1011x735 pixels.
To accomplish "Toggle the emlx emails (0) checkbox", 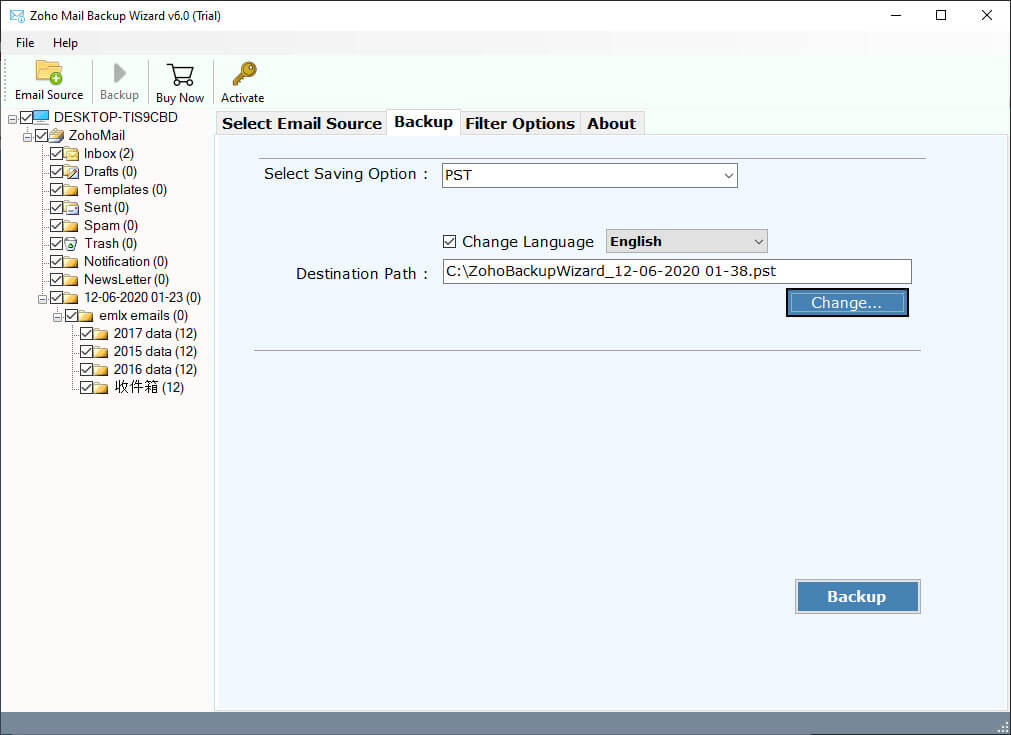I will point(71,316).
